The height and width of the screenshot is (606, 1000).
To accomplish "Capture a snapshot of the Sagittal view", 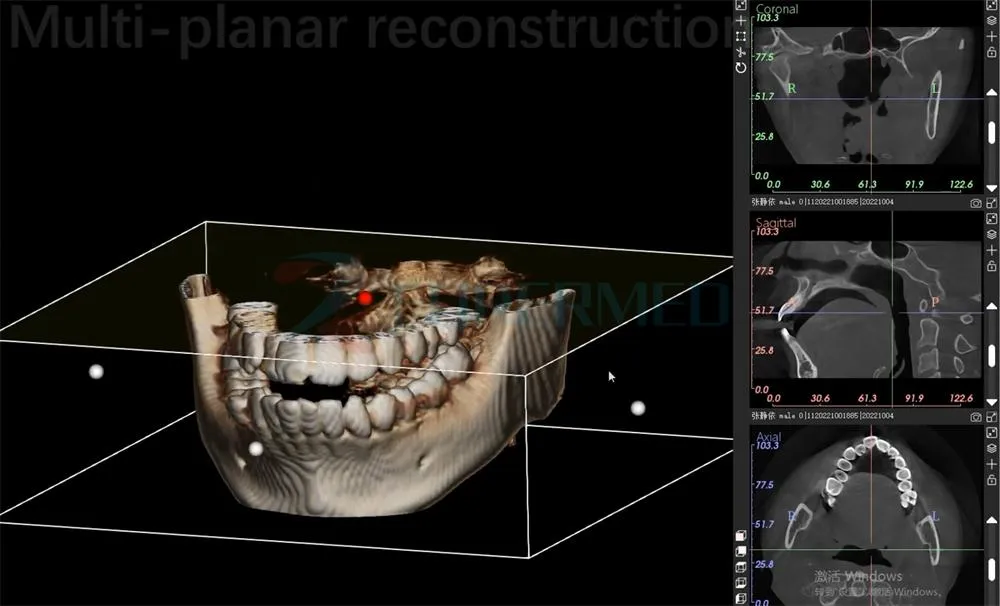I will (976, 413).
